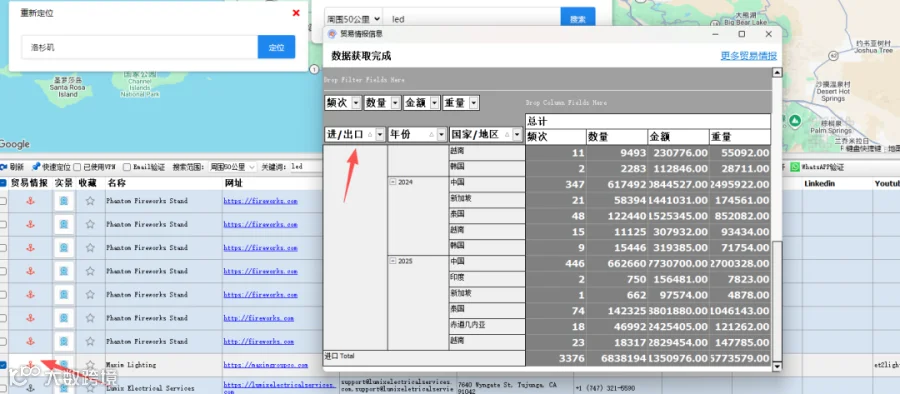This screenshot has width=900, height=394.
Task: Open the 更多贸易情报 link
Action: (749, 56)
